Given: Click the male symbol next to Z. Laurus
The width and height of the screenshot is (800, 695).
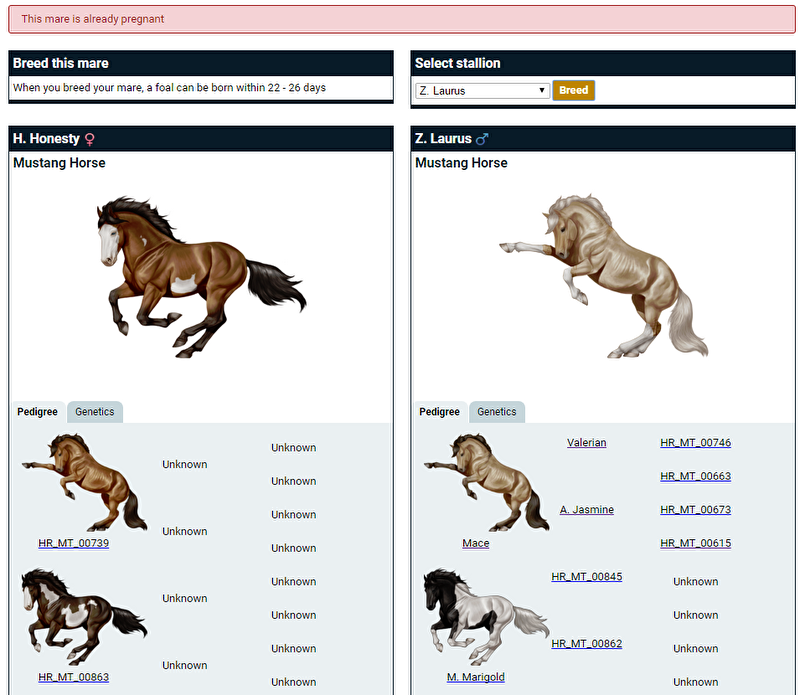Looking at the screenshot, I should coord(482,139).
